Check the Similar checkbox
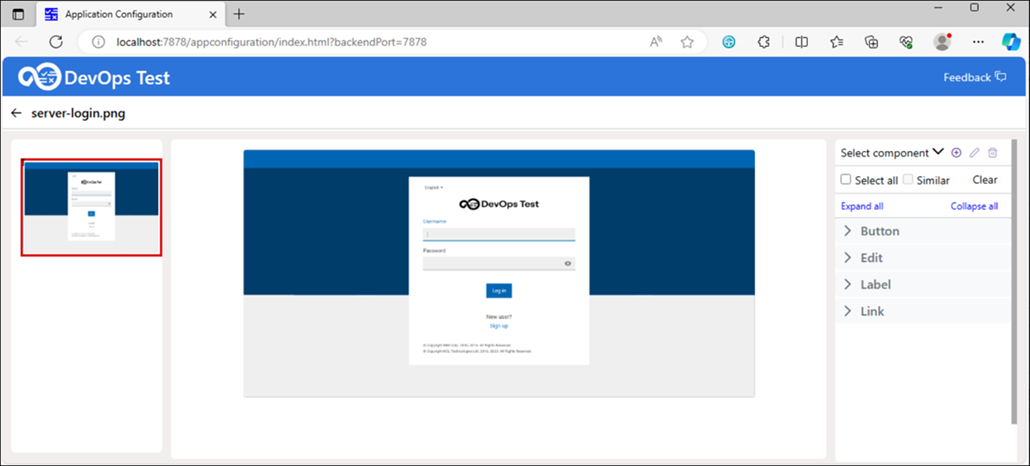This screenshot has height=466, width=1030. coord(908,179)
